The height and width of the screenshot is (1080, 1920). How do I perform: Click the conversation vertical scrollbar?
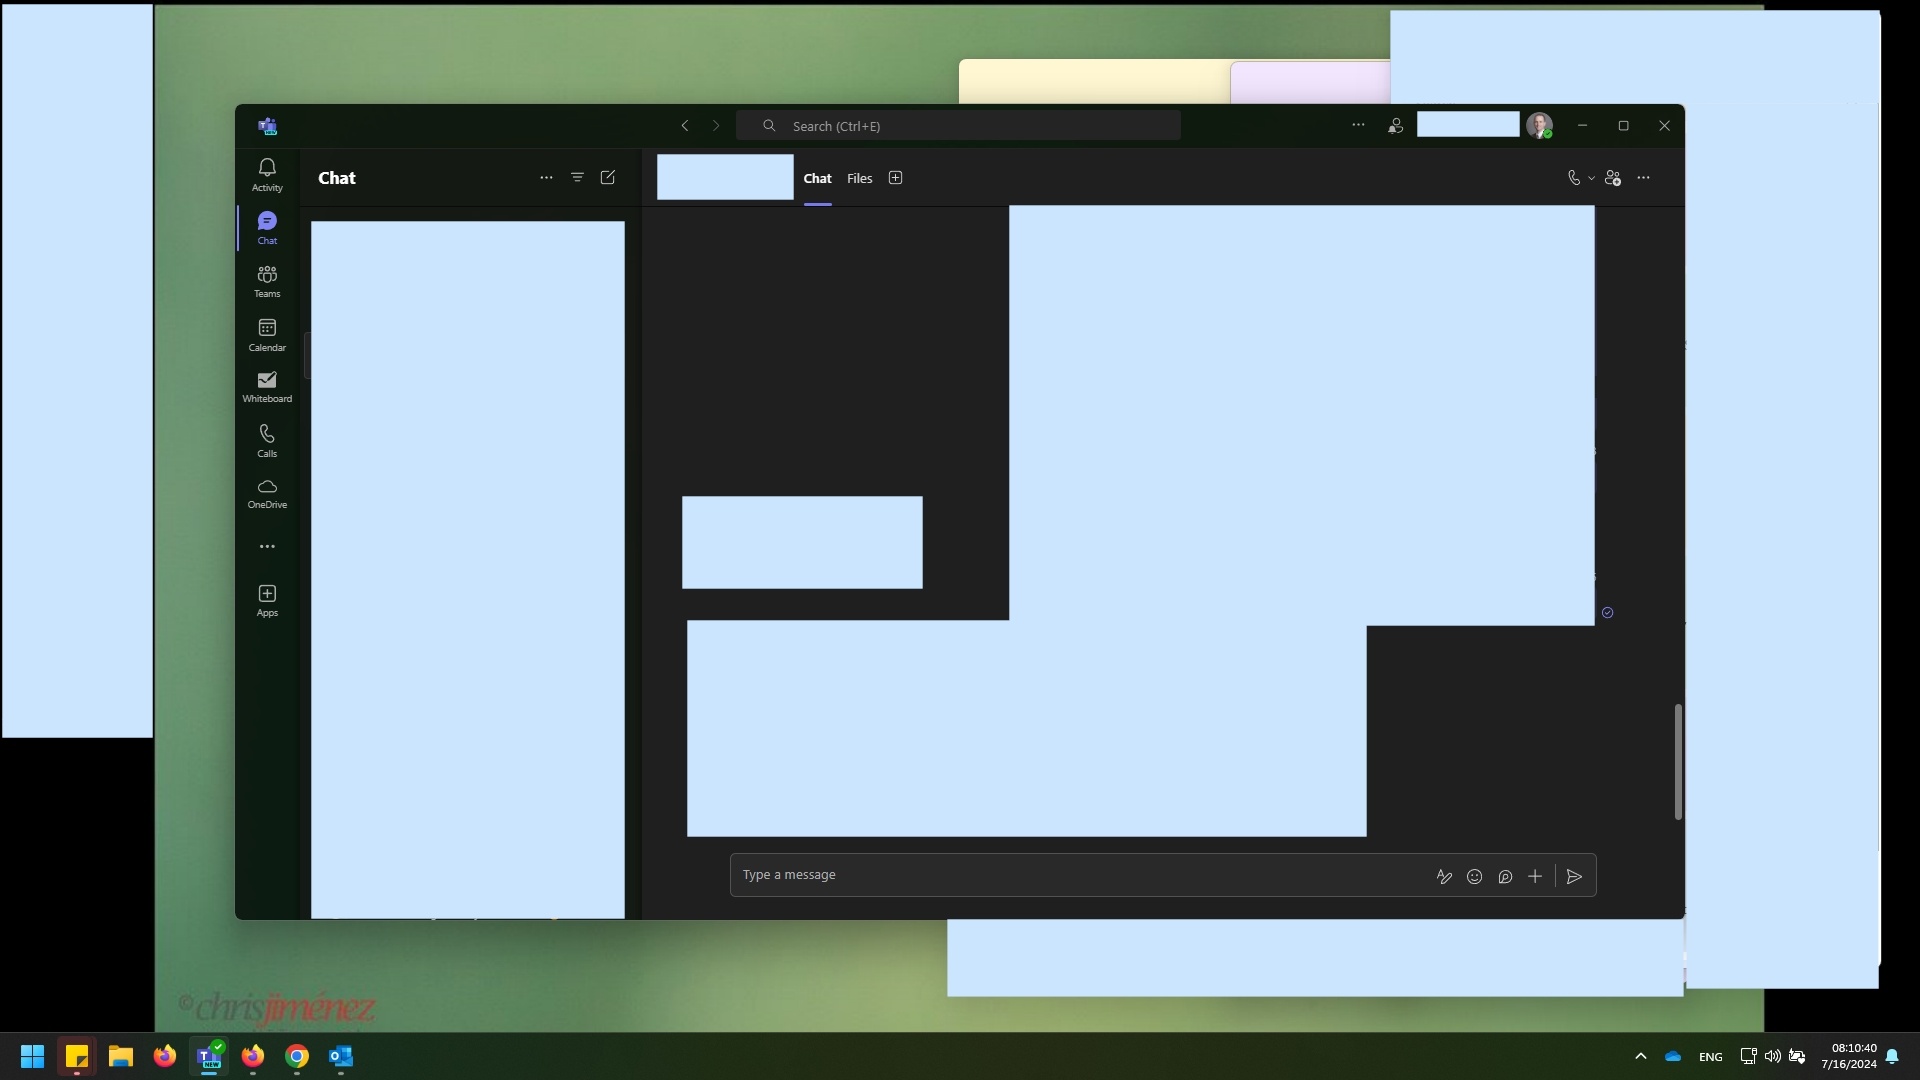pyautogui.click(x=1678, y=762)
